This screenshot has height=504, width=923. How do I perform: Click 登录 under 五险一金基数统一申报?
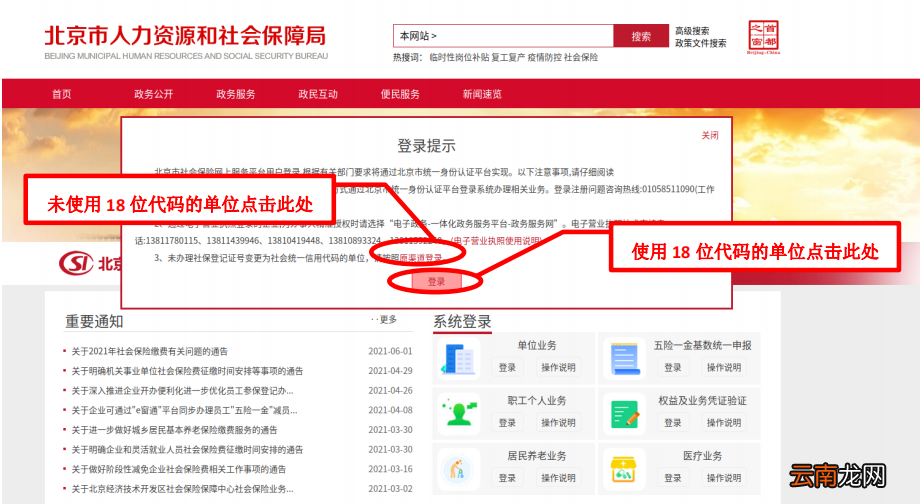click(673, 367)
